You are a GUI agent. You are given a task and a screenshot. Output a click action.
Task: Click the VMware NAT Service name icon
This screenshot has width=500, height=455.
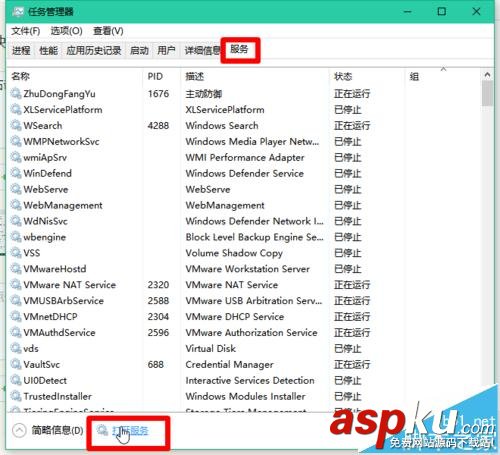pos(16,284)
